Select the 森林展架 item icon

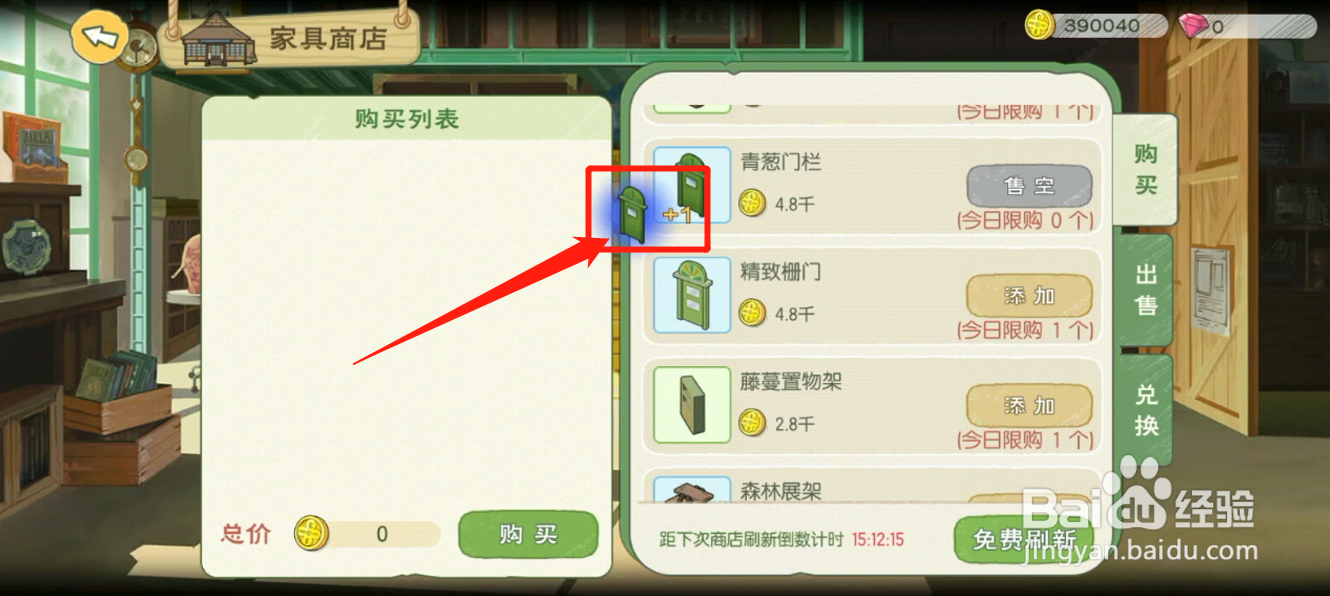point(692,489)
